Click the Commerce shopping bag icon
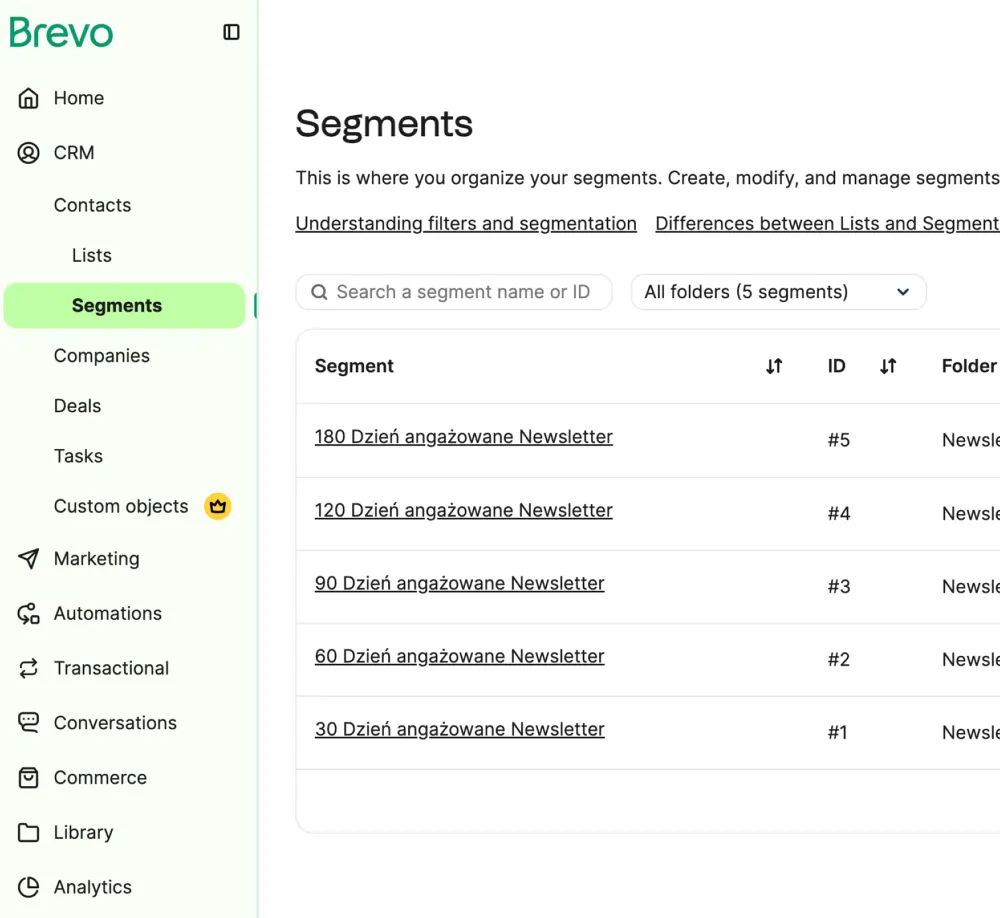Viewport: 1000px width, 918px height. pos(28,778)
